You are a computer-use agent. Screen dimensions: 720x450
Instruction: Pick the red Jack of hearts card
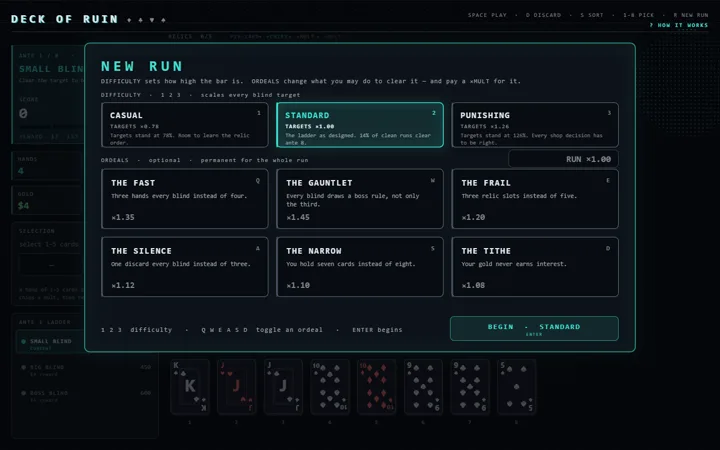pyautogui.click(x=236, y=387)
